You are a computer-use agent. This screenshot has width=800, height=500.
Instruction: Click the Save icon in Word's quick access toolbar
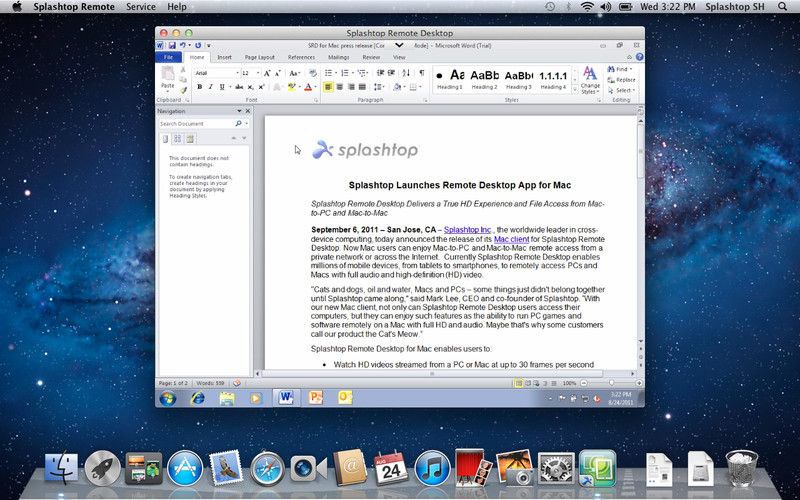[x=172, y=45]
